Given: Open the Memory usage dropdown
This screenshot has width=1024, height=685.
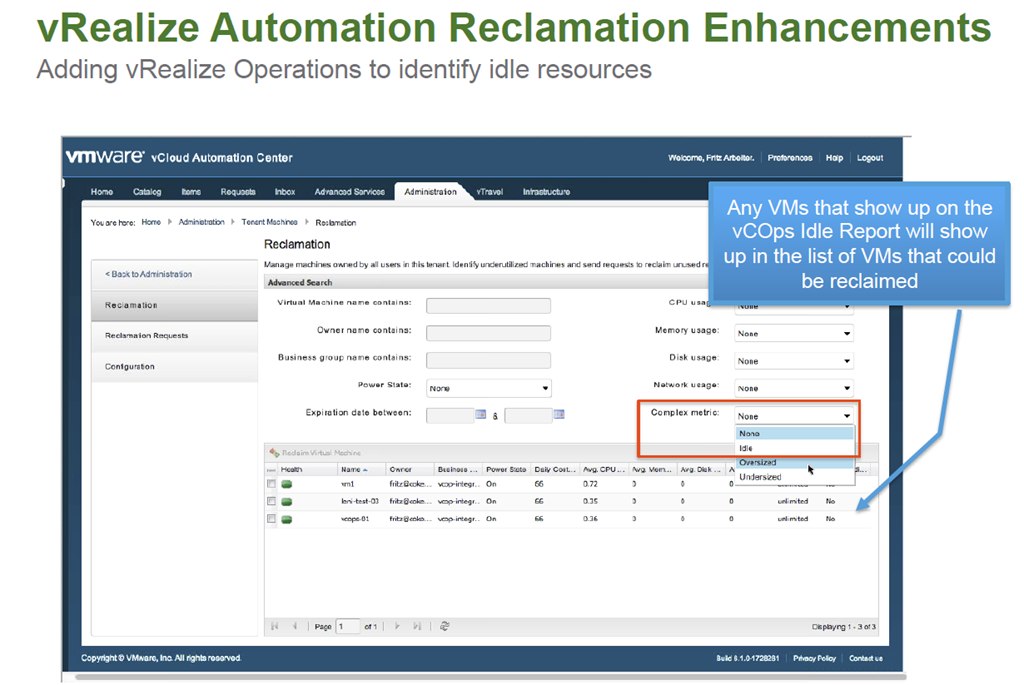Looking at the screenshot, I should click(x=793, y=334).
